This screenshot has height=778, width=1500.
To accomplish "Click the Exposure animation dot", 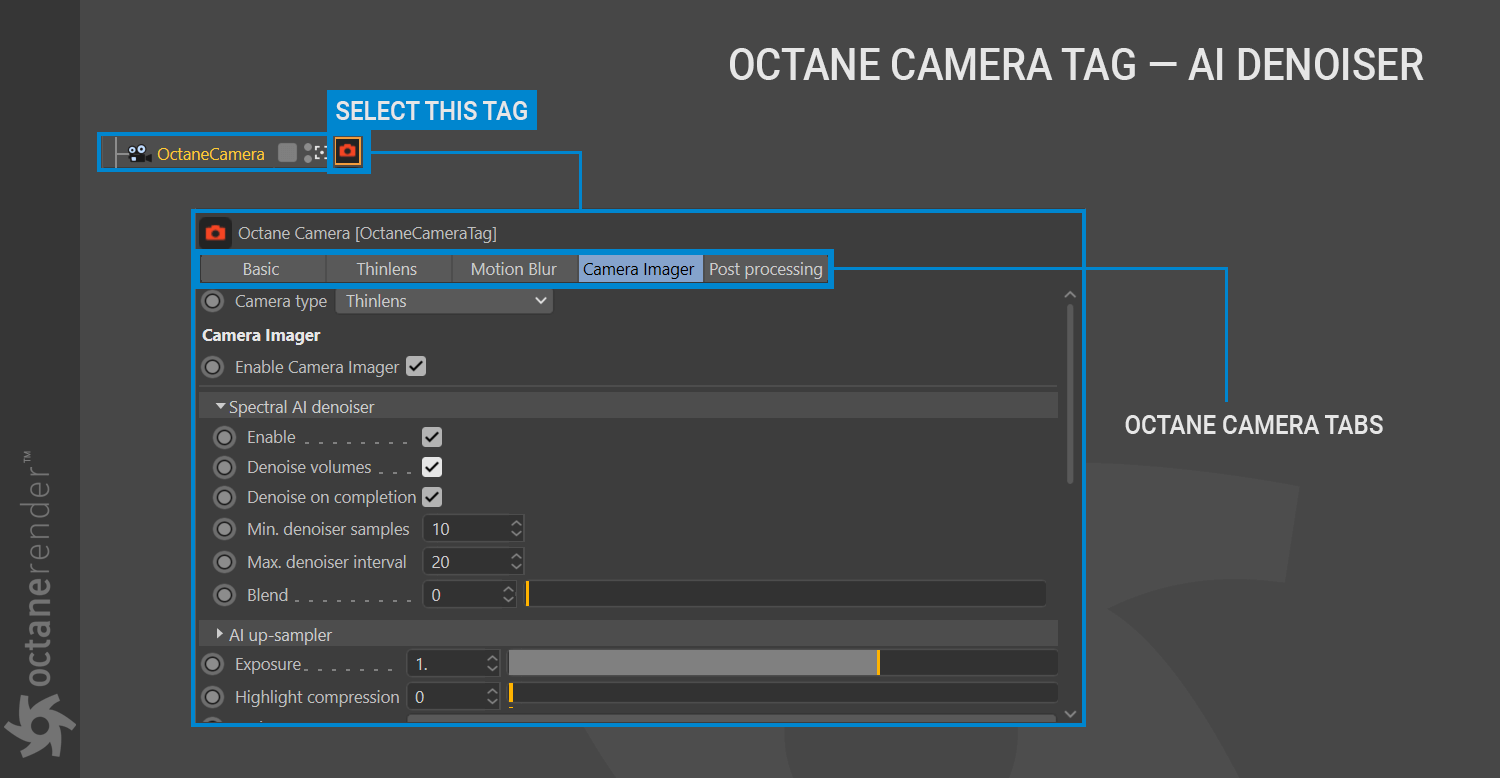I will [213, 664].
